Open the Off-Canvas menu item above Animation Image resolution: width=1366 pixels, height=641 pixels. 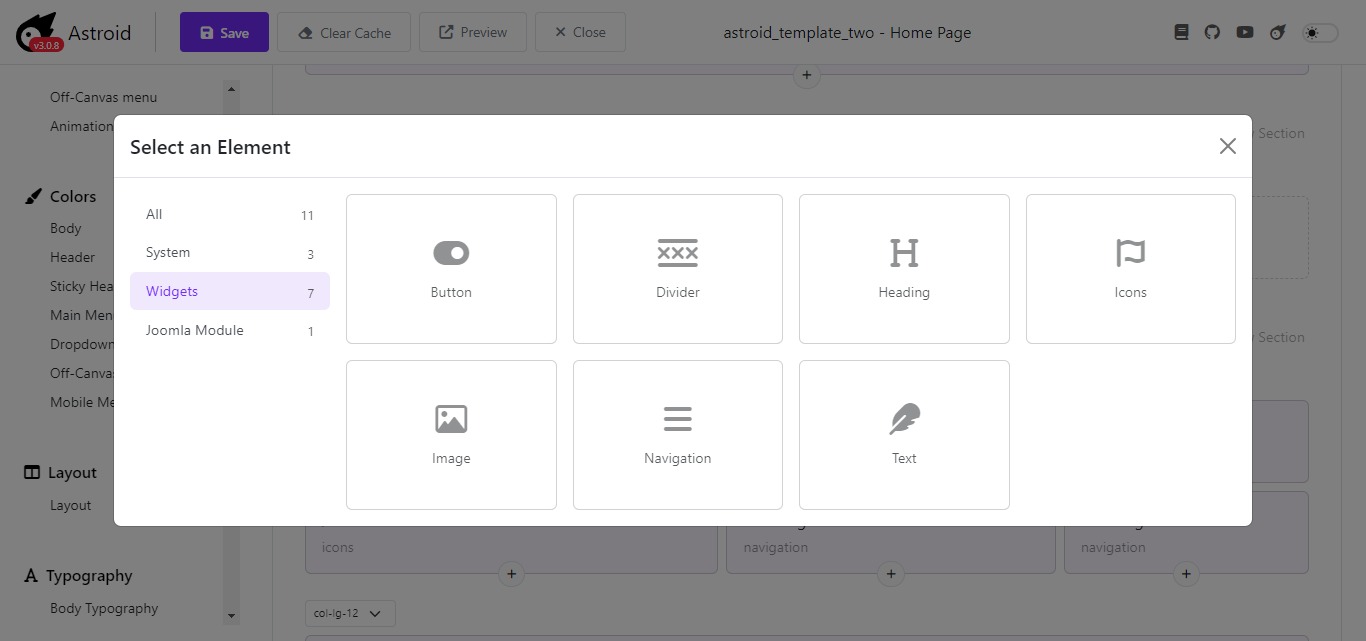(104, 97)
